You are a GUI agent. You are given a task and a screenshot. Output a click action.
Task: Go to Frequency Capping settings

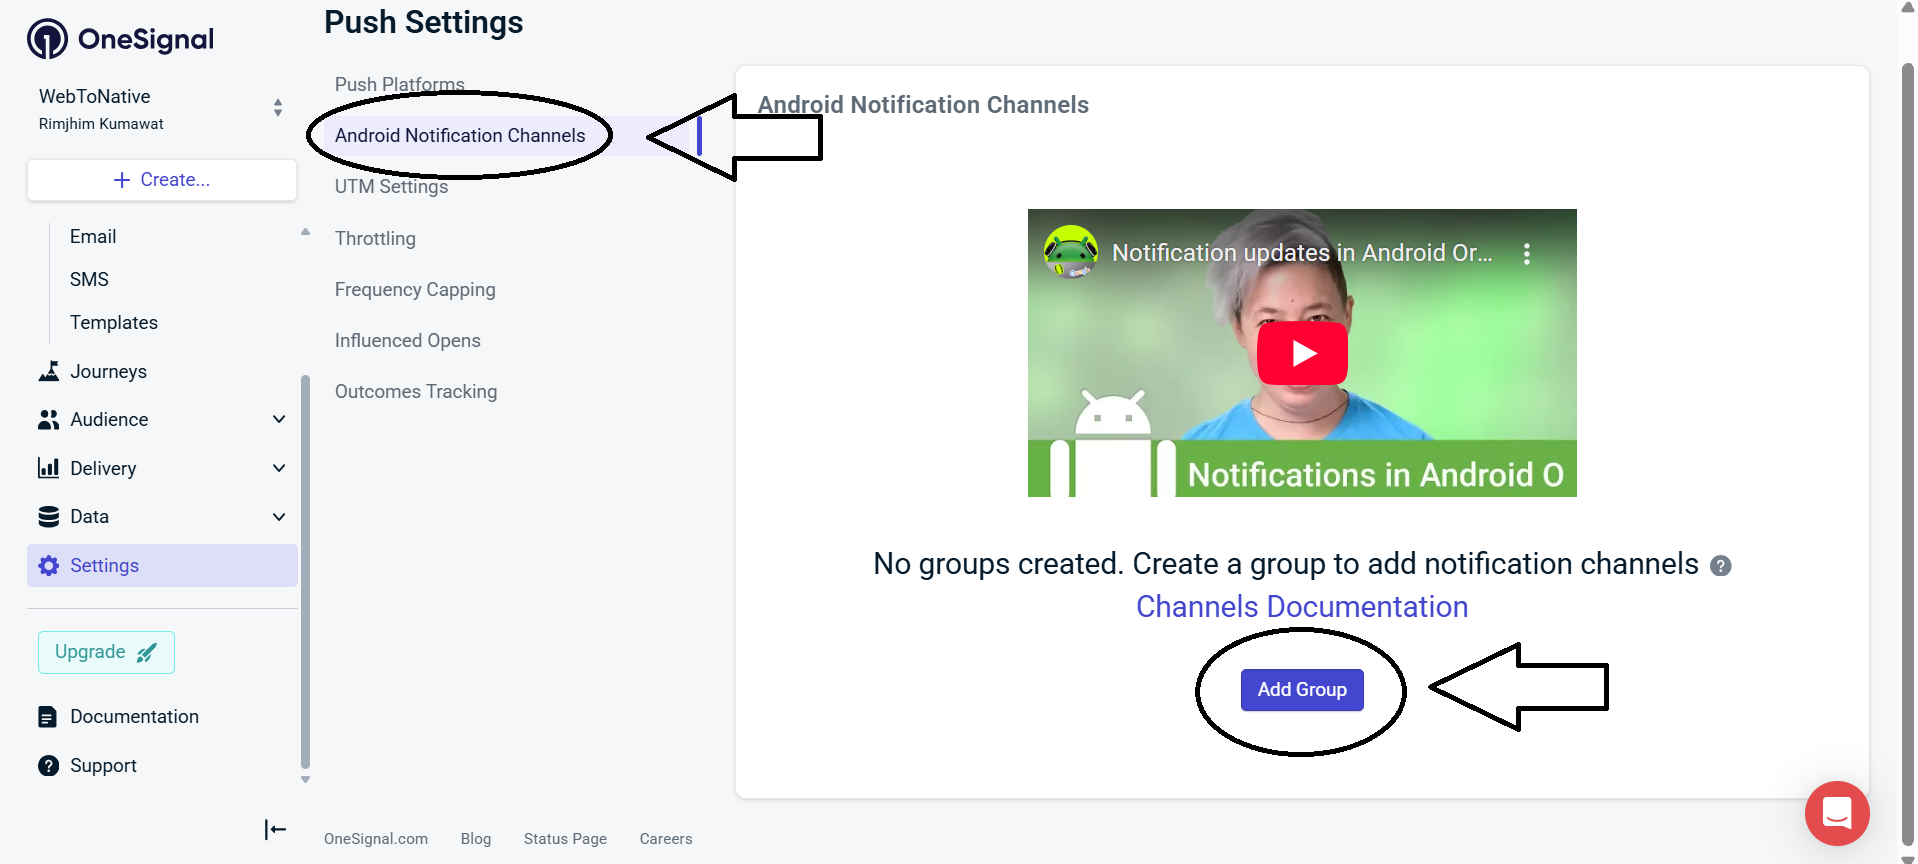415,290
